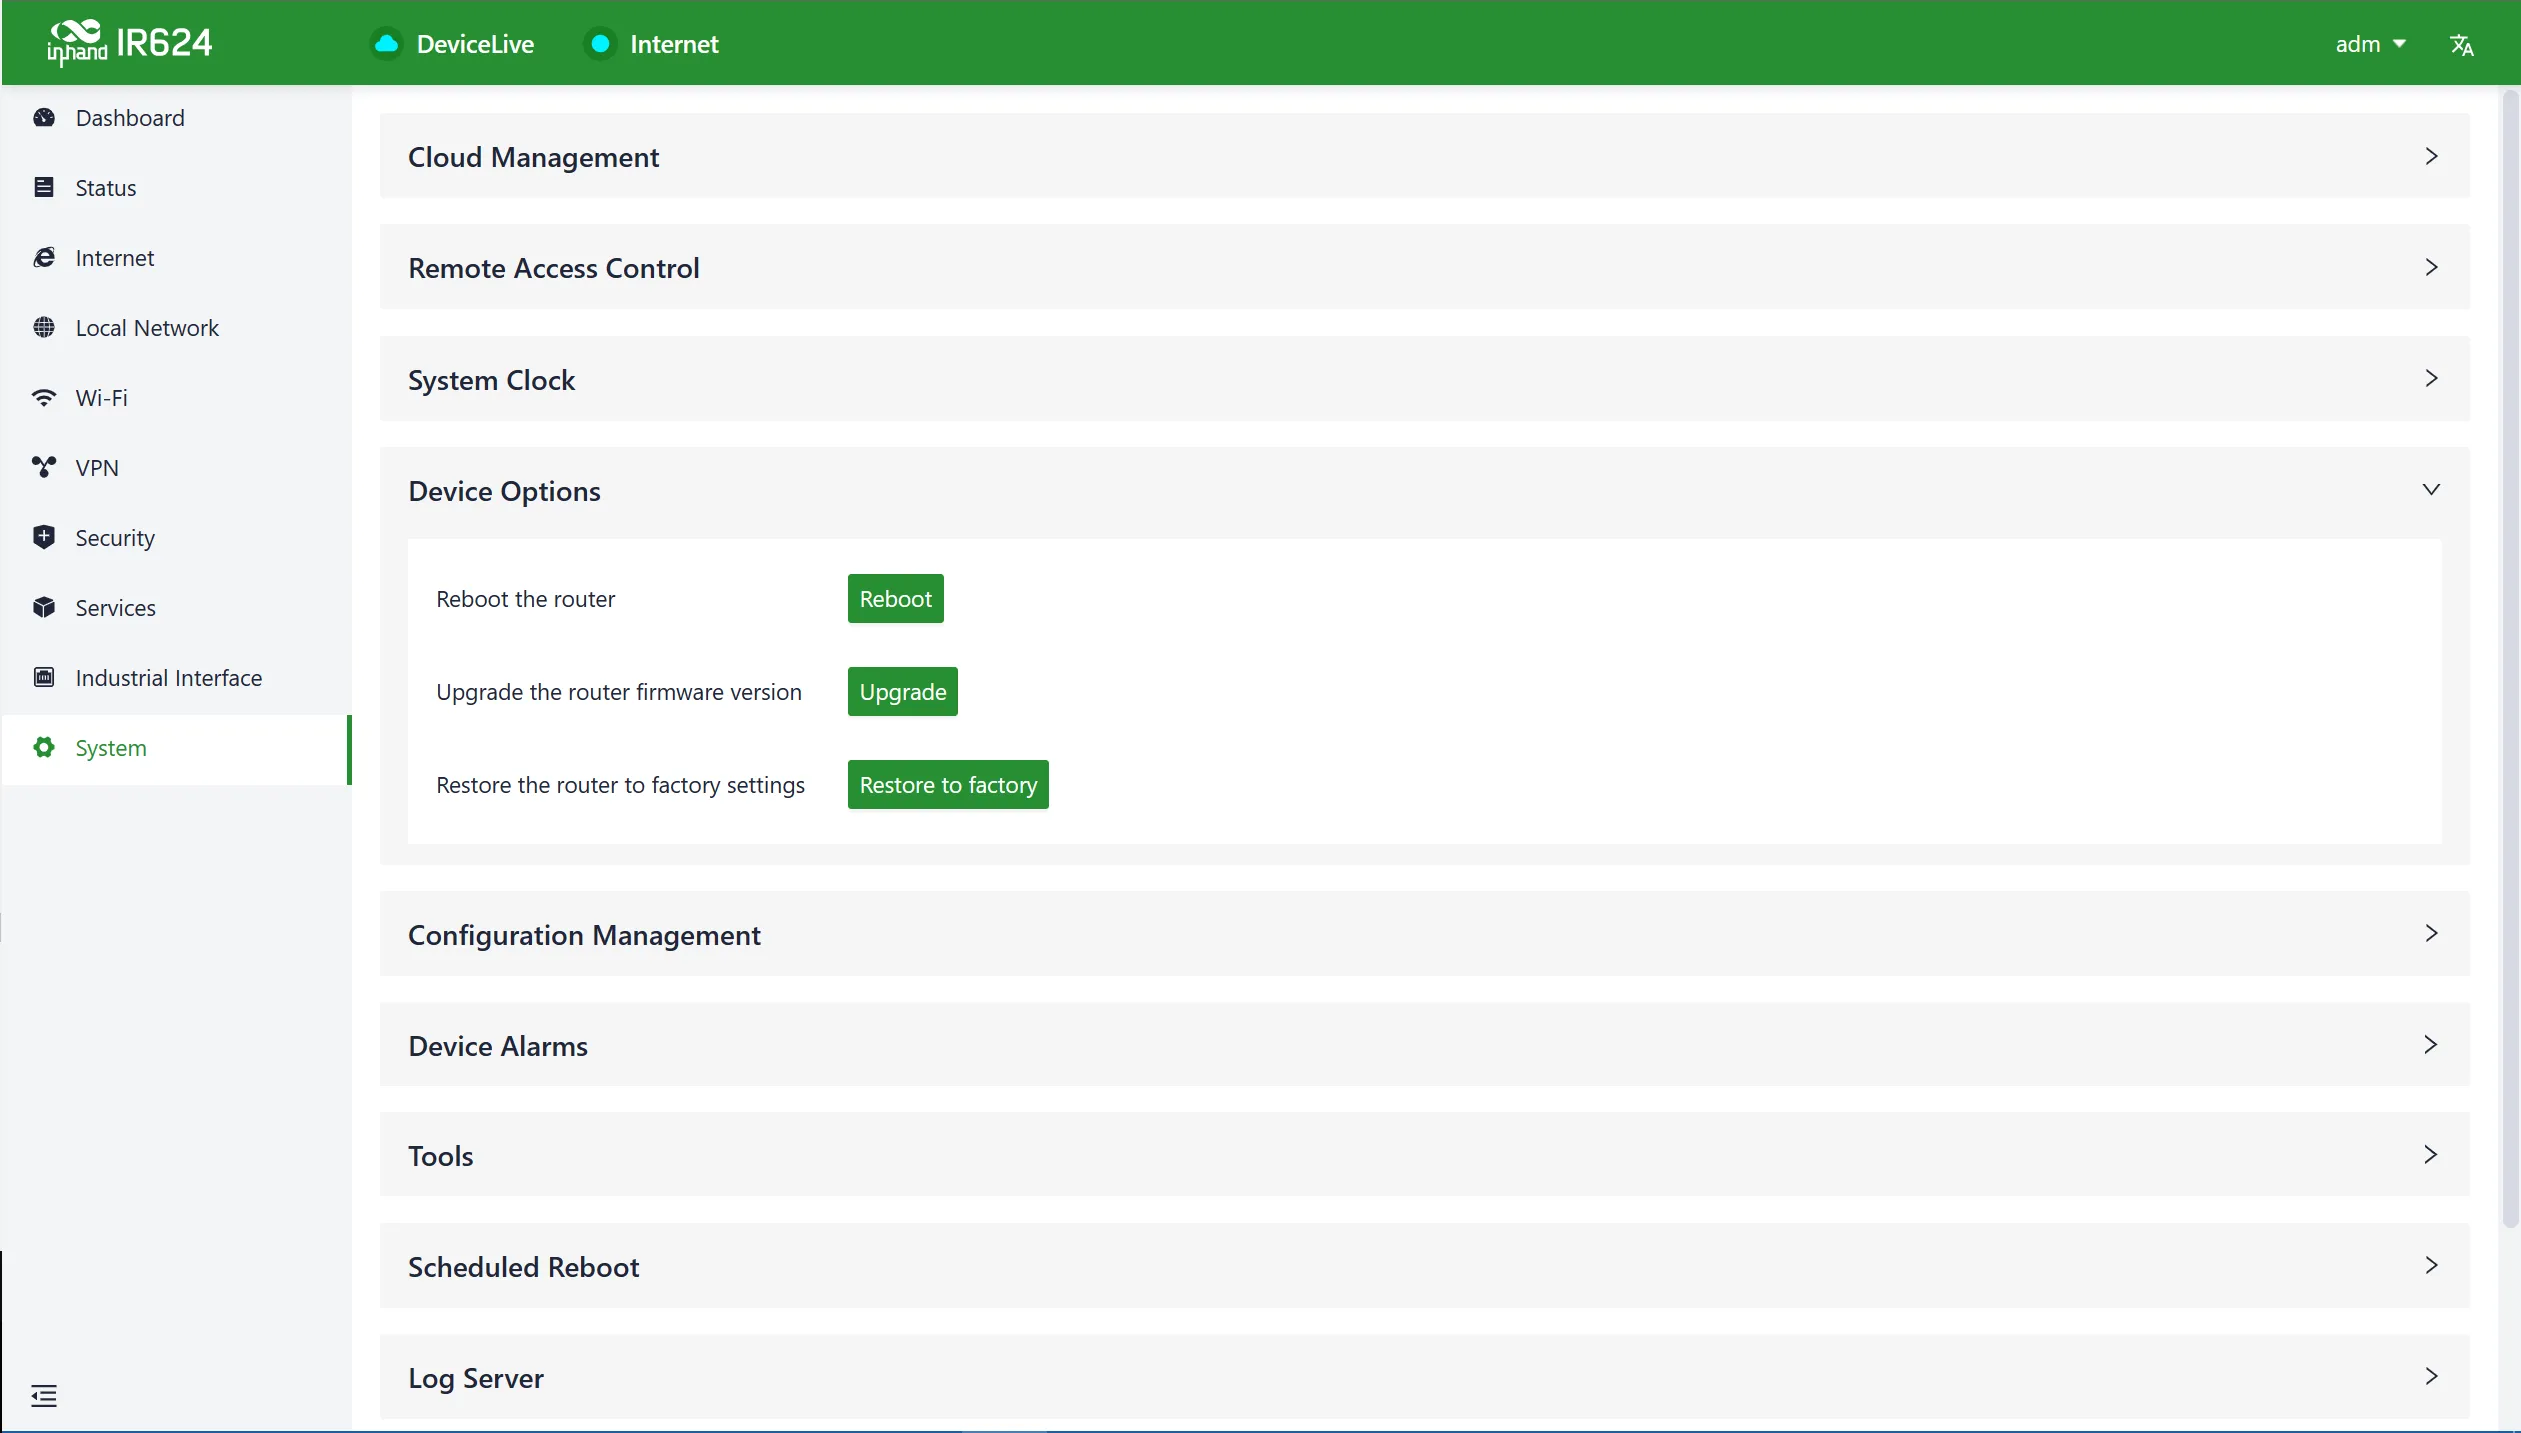Open the language translation icon
The height and width of the screenshot is (1433, 2521).
2461,45
